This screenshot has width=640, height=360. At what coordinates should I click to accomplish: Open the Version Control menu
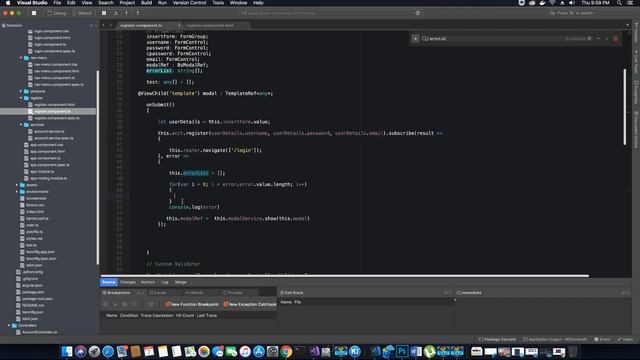point(189,3)
